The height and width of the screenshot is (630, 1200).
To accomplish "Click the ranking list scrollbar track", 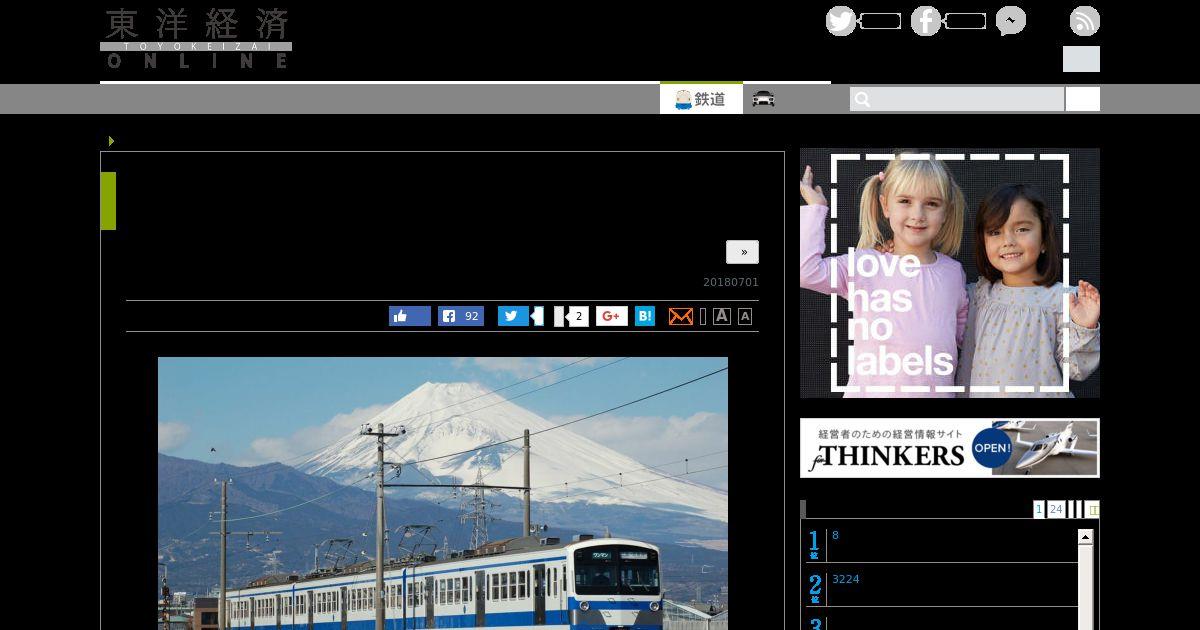I will 1085,588.
